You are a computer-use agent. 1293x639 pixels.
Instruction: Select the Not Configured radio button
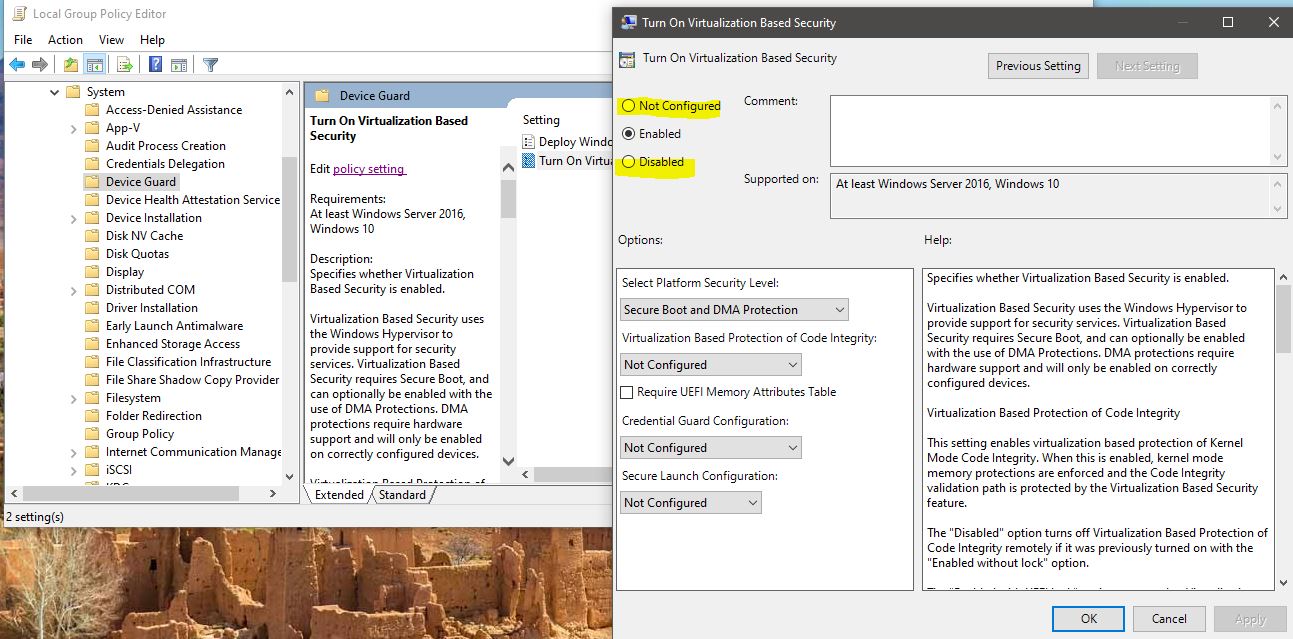pyautogui.click(x=628, y=105)
